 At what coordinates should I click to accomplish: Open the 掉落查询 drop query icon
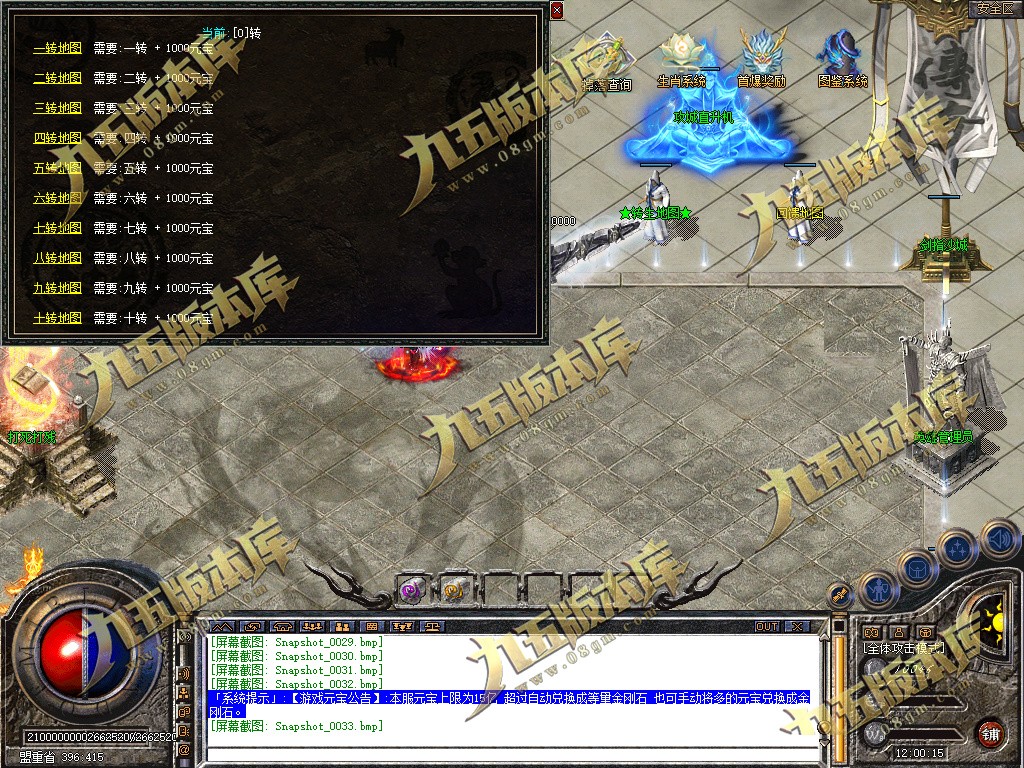(608, 63)
